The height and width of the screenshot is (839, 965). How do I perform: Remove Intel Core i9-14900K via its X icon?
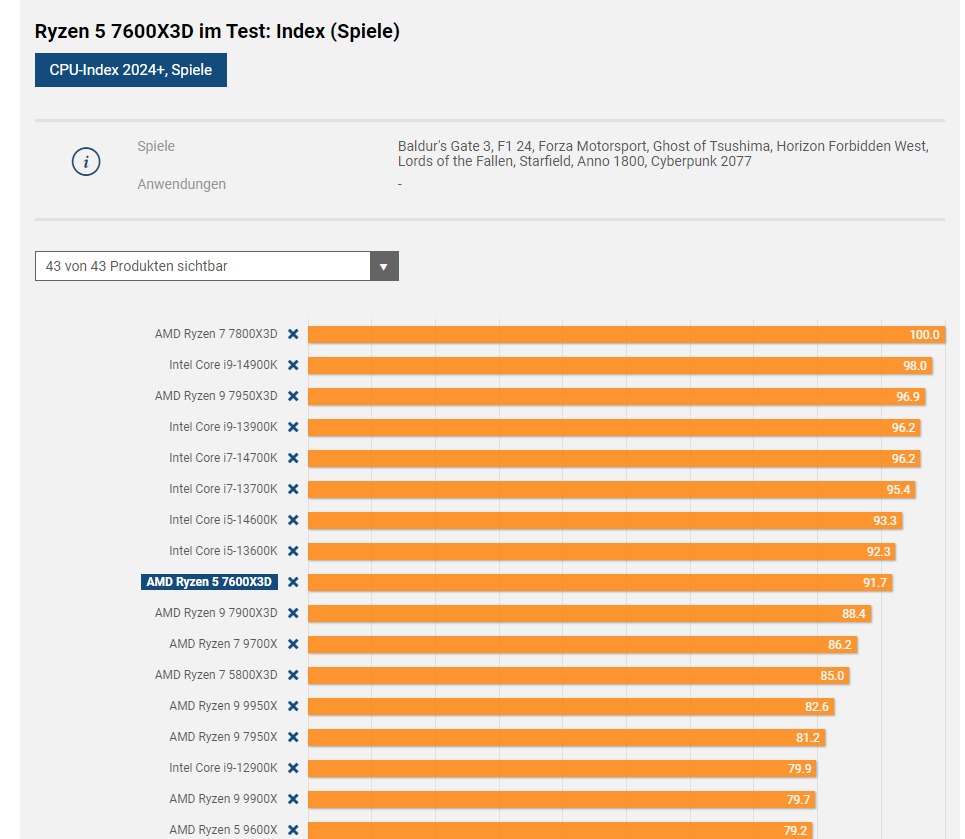(x=293, y=365)
